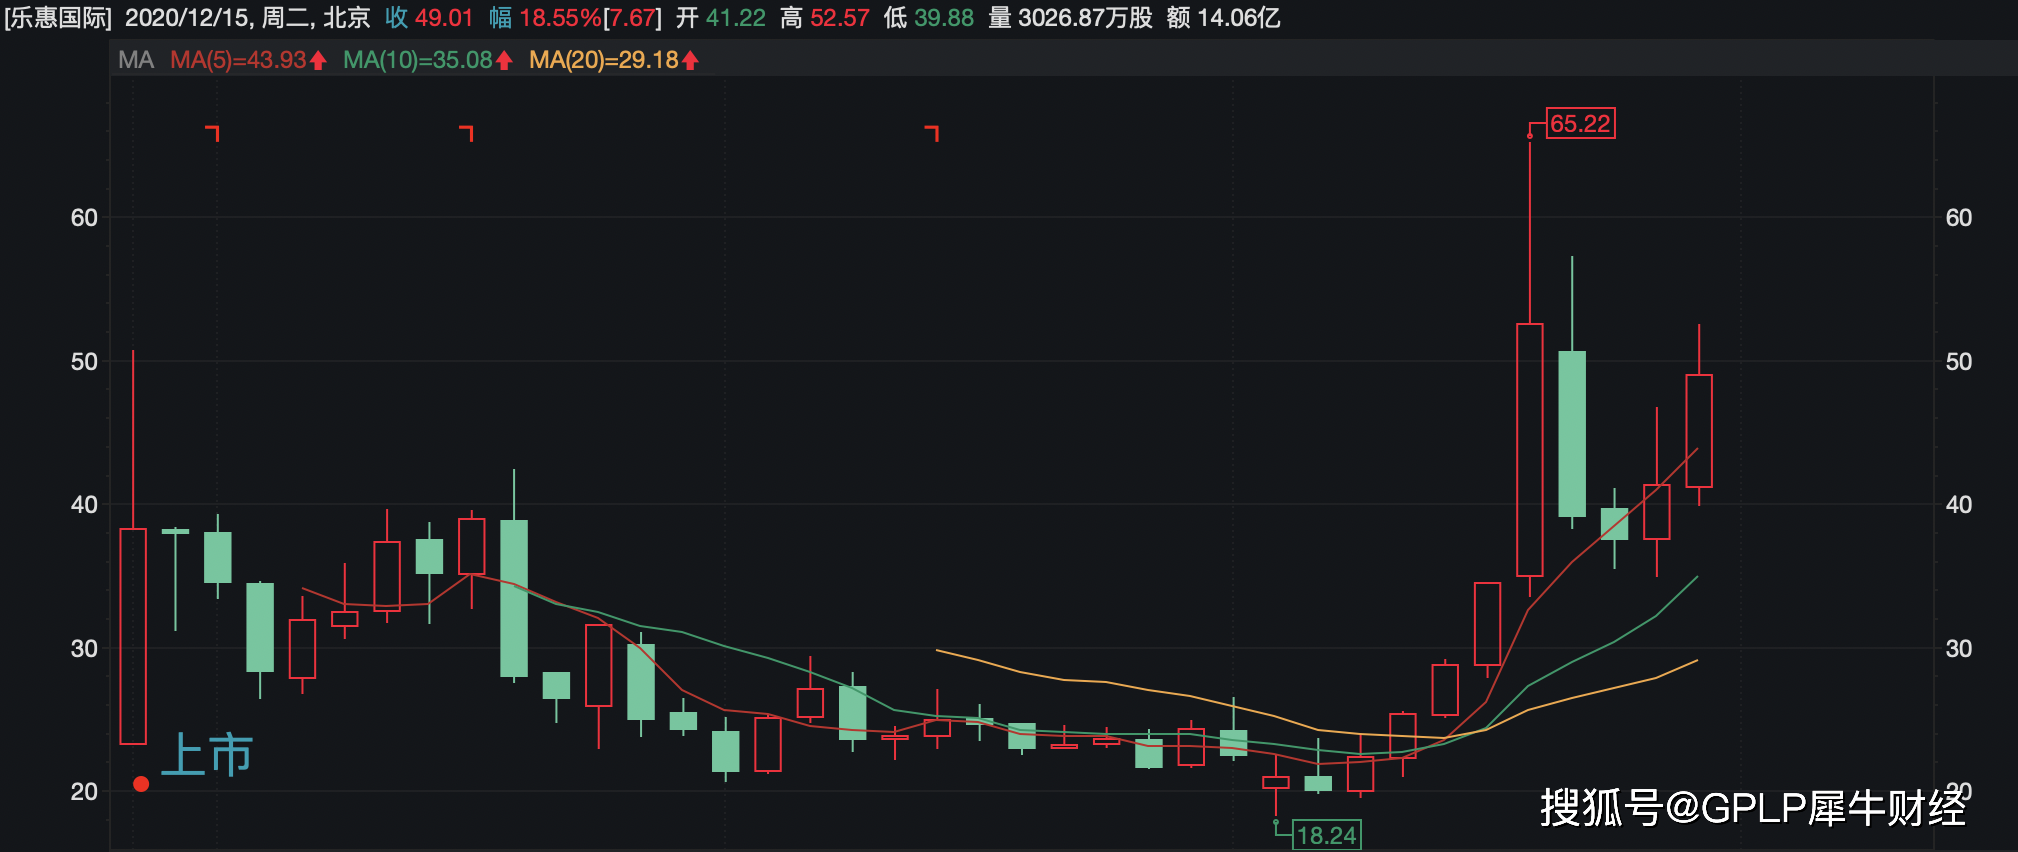Viewport: 2018px width, 852px height.
Task: Click the turnover 14.06亿
Action: pos(1239,18)
